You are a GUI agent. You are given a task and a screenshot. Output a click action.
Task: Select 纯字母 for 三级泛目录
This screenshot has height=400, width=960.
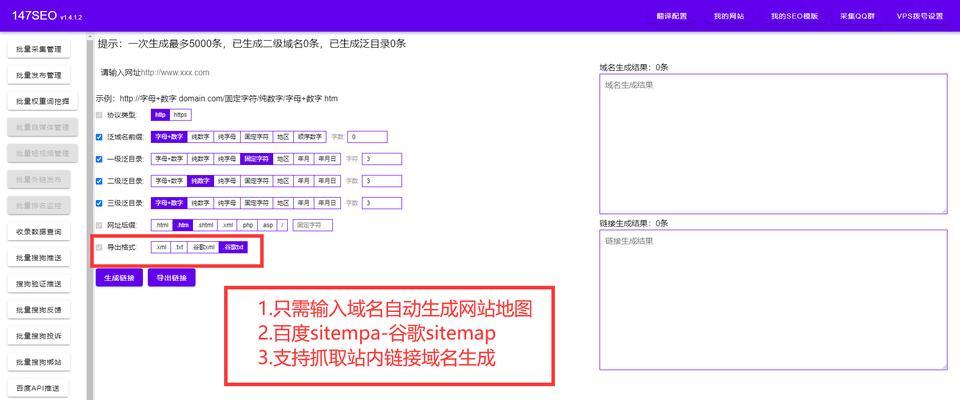(227, 203)
